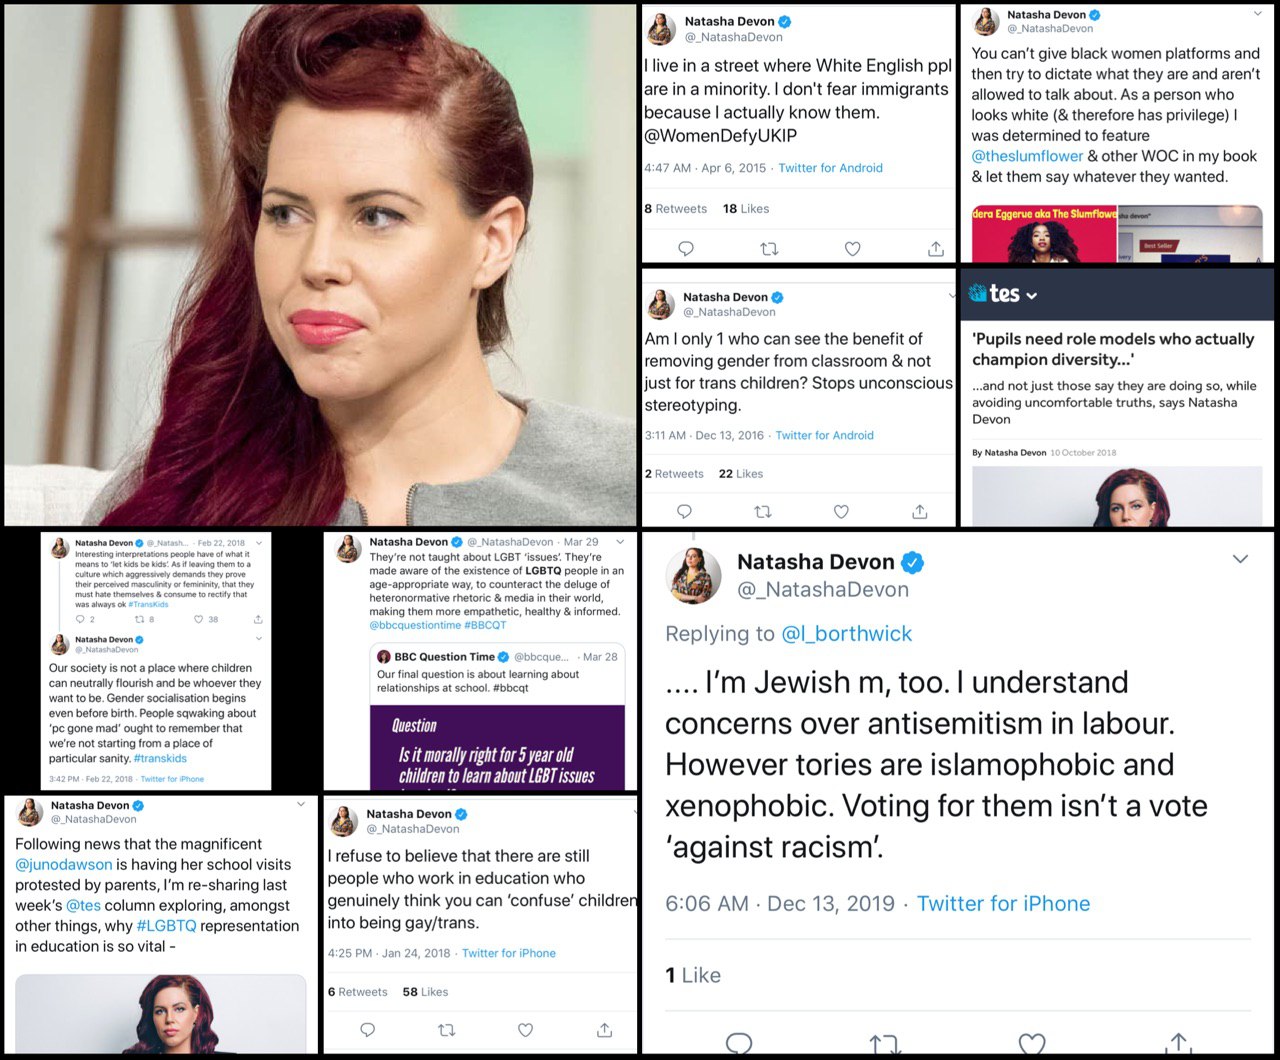
Task: Like the removing gender from classroom tweet
Action: coord(841,511)
